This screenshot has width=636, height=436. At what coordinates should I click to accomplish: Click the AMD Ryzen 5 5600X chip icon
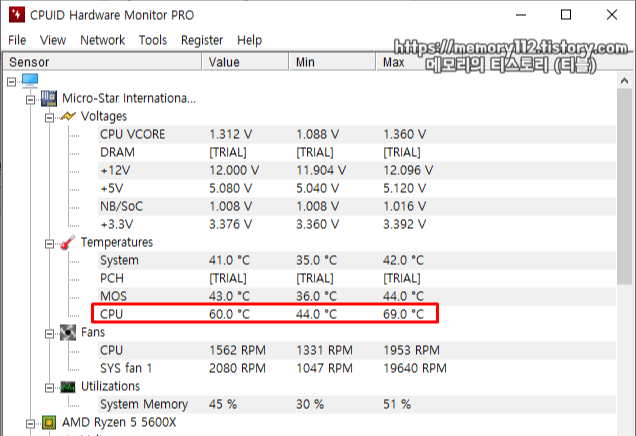click(49, 423)
